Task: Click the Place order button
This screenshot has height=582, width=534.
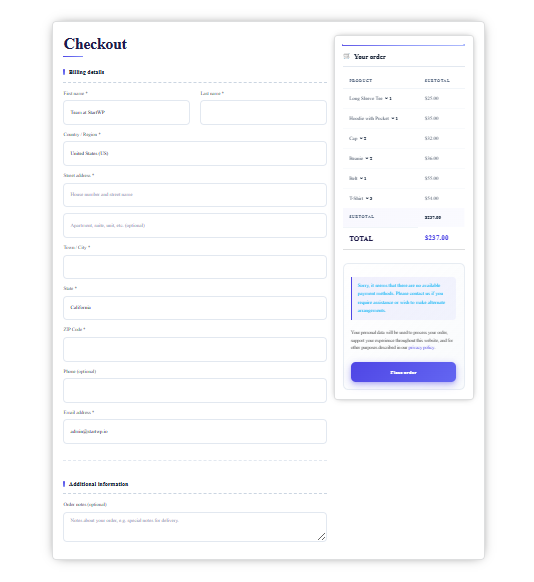Action: 403,372
